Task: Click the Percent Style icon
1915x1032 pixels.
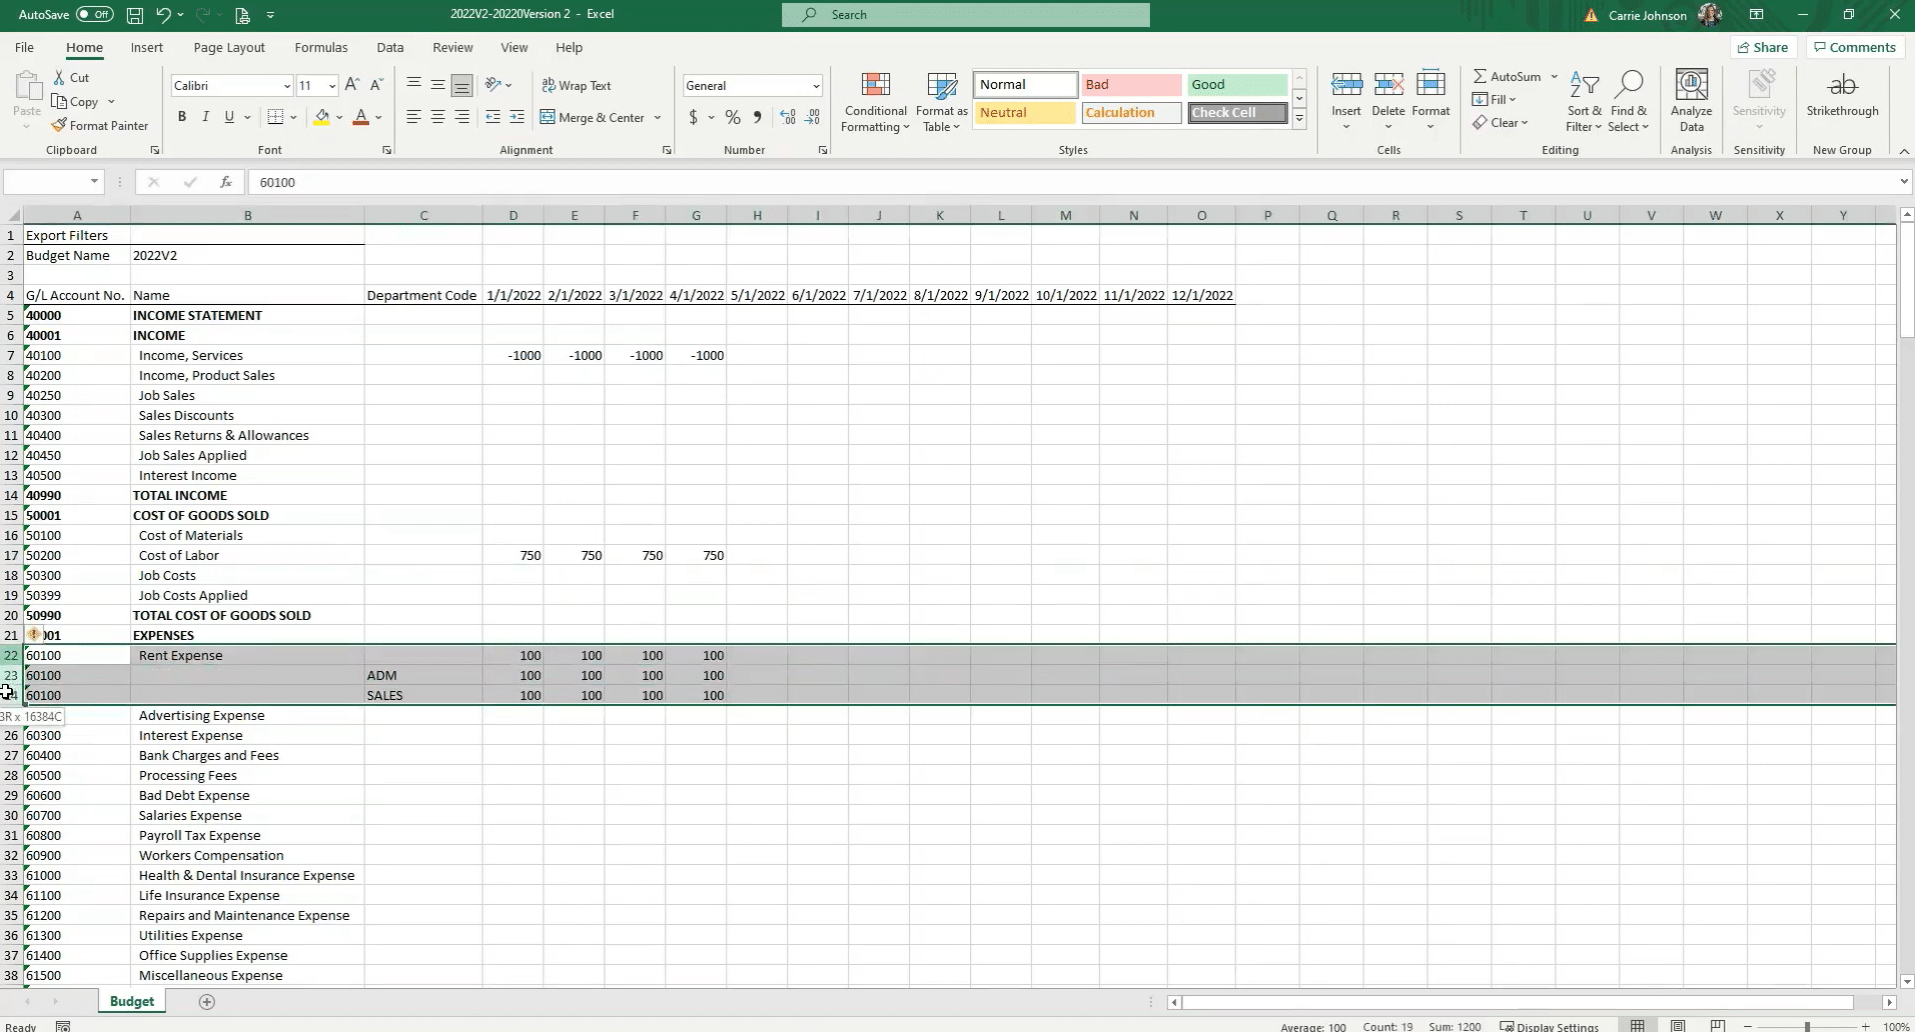Action: [733, 117]
